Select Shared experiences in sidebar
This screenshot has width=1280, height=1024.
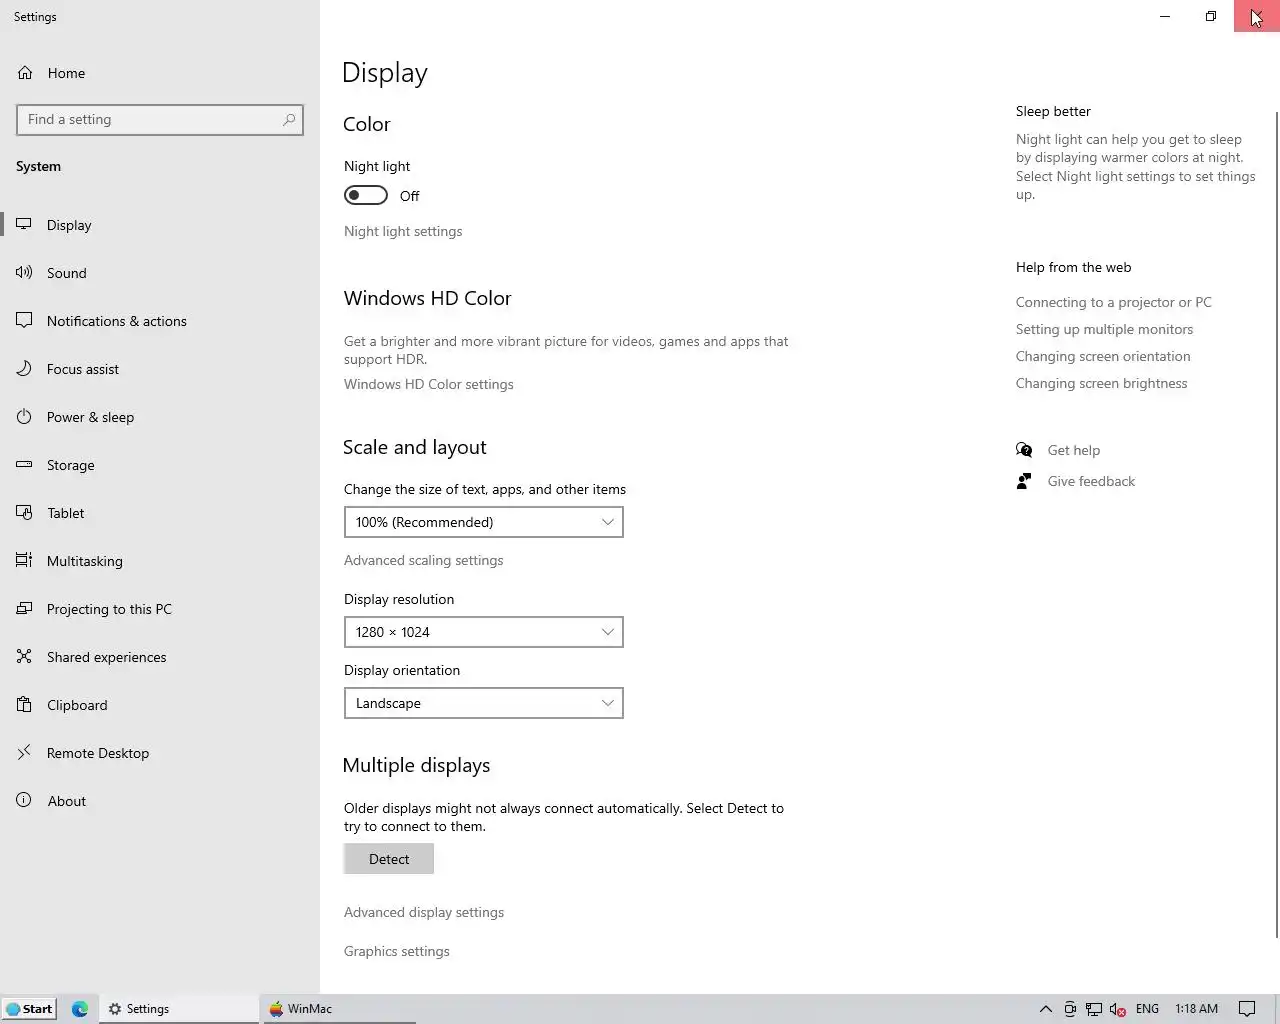tap(160, 657)
